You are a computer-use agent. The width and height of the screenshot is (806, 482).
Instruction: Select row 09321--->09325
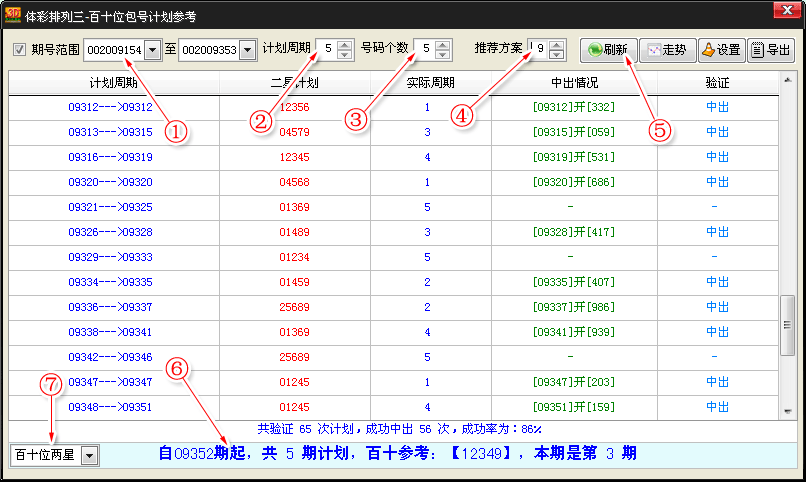393,208
